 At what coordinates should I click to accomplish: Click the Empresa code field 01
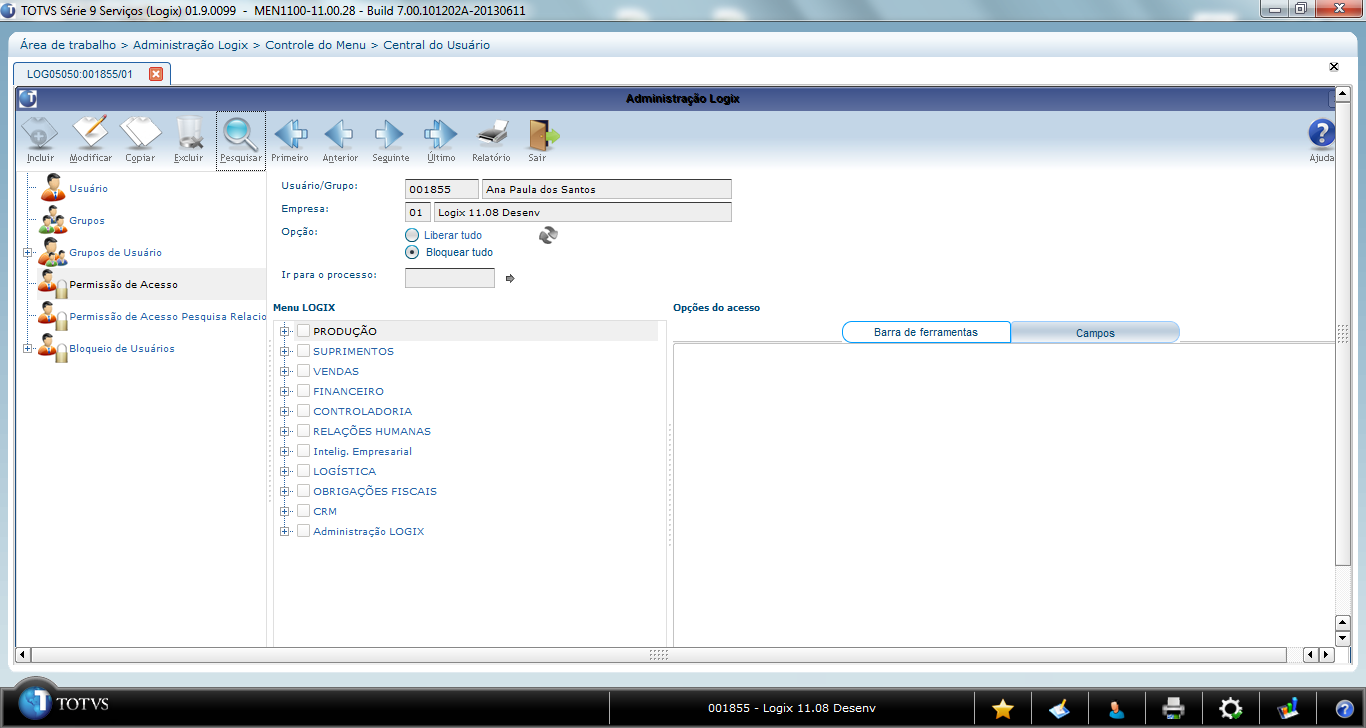coord(418,212)
